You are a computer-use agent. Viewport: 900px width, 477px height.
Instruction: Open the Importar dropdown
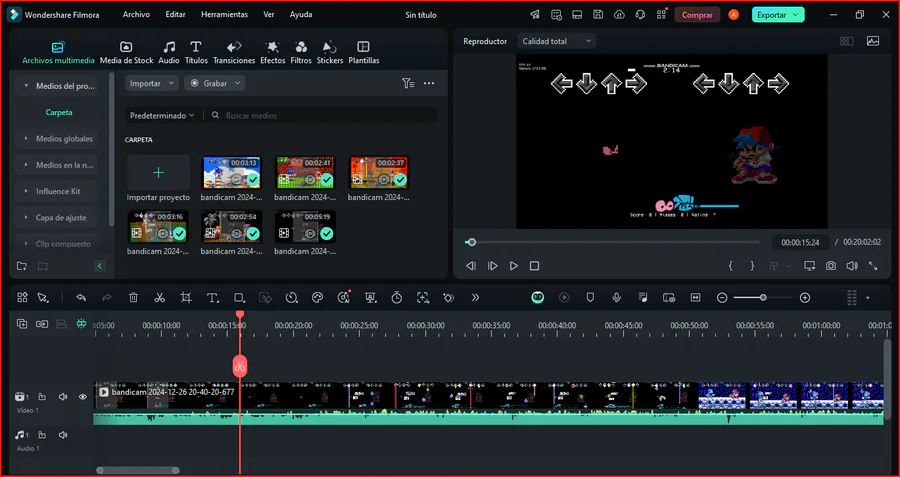click(152, 83)
